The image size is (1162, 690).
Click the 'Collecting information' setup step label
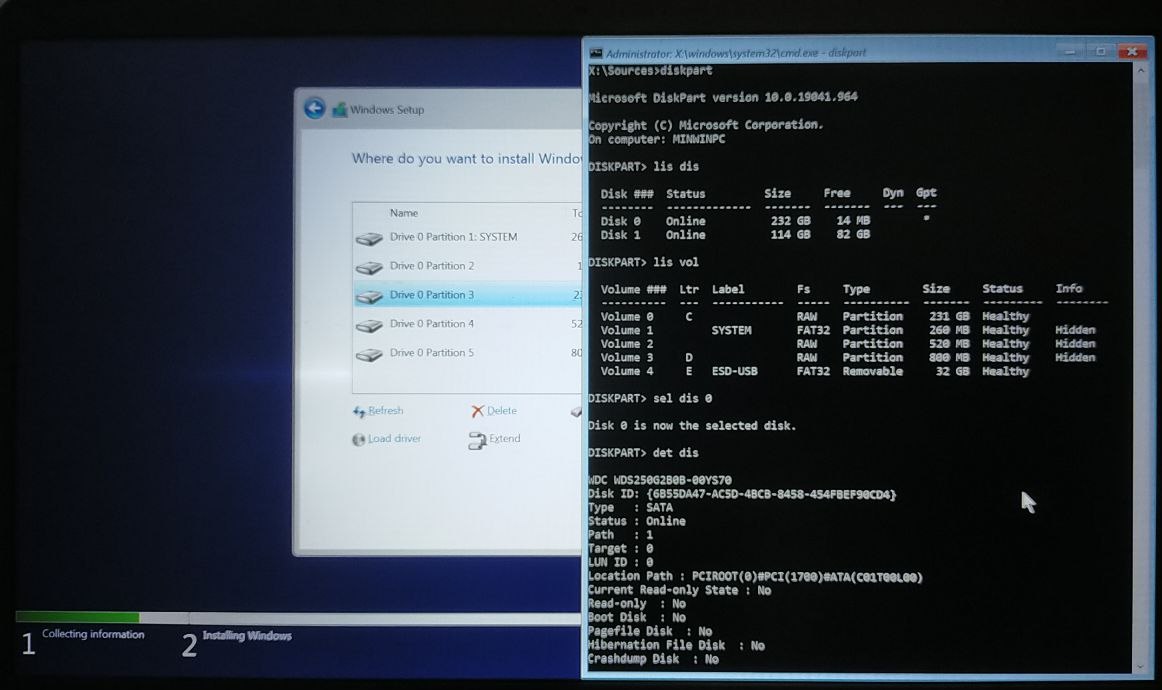93,634
